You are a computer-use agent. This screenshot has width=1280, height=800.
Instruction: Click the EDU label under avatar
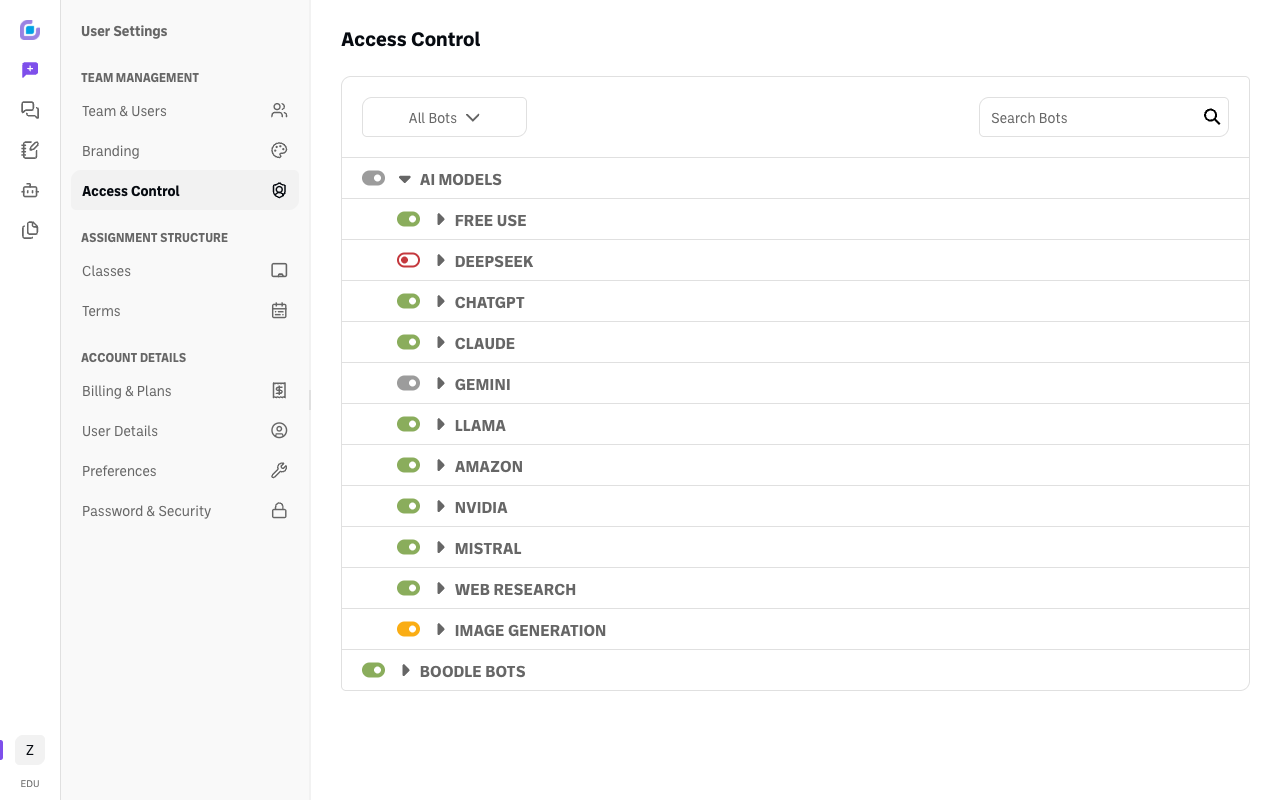(x=30, y=783)
